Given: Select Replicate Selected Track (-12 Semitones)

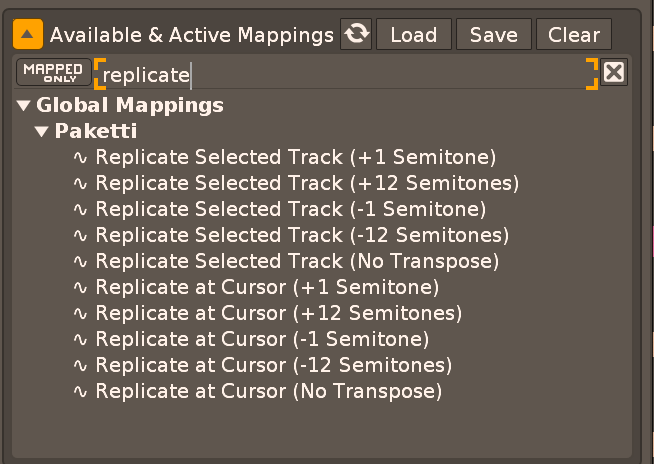Looking at the screenshot, I should tap(302, 235).
